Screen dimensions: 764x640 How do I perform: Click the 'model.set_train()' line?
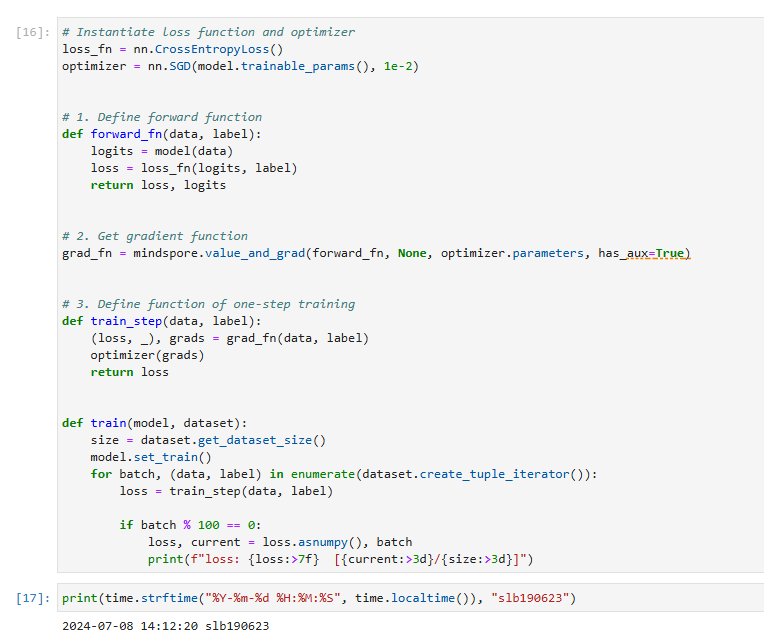pos(151,457)
